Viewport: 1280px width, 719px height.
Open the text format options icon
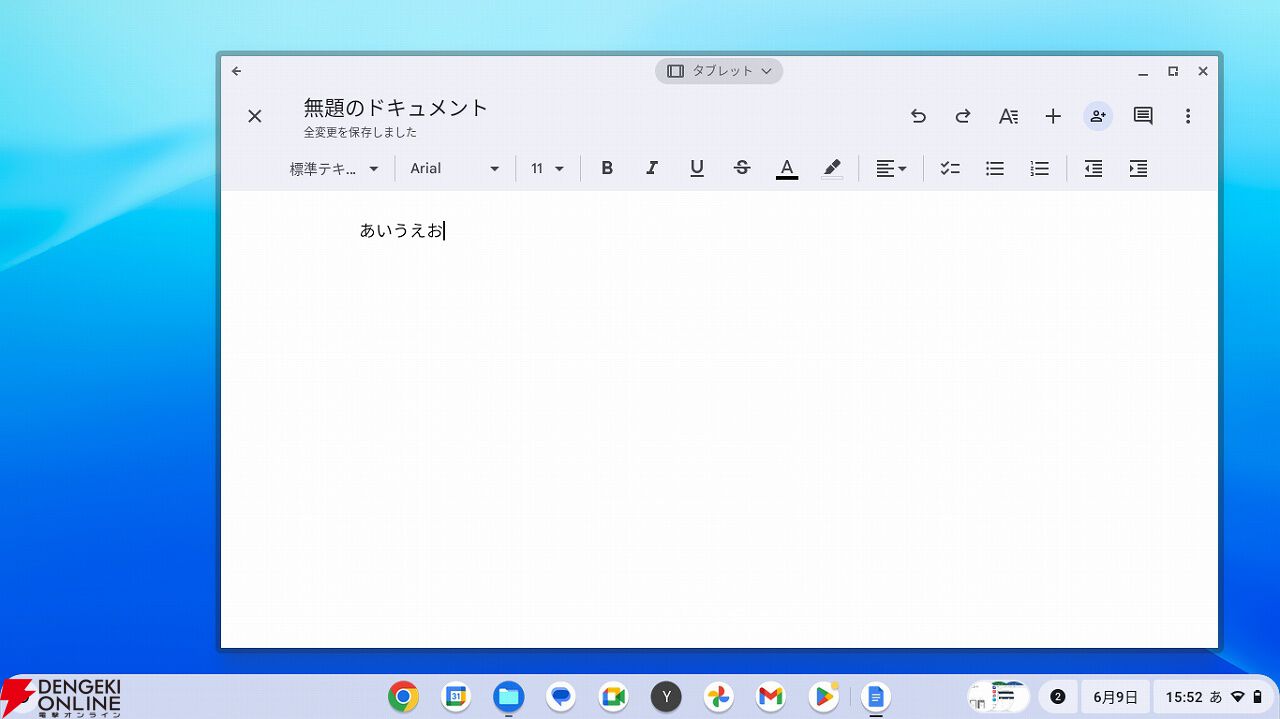(1008, 116)
